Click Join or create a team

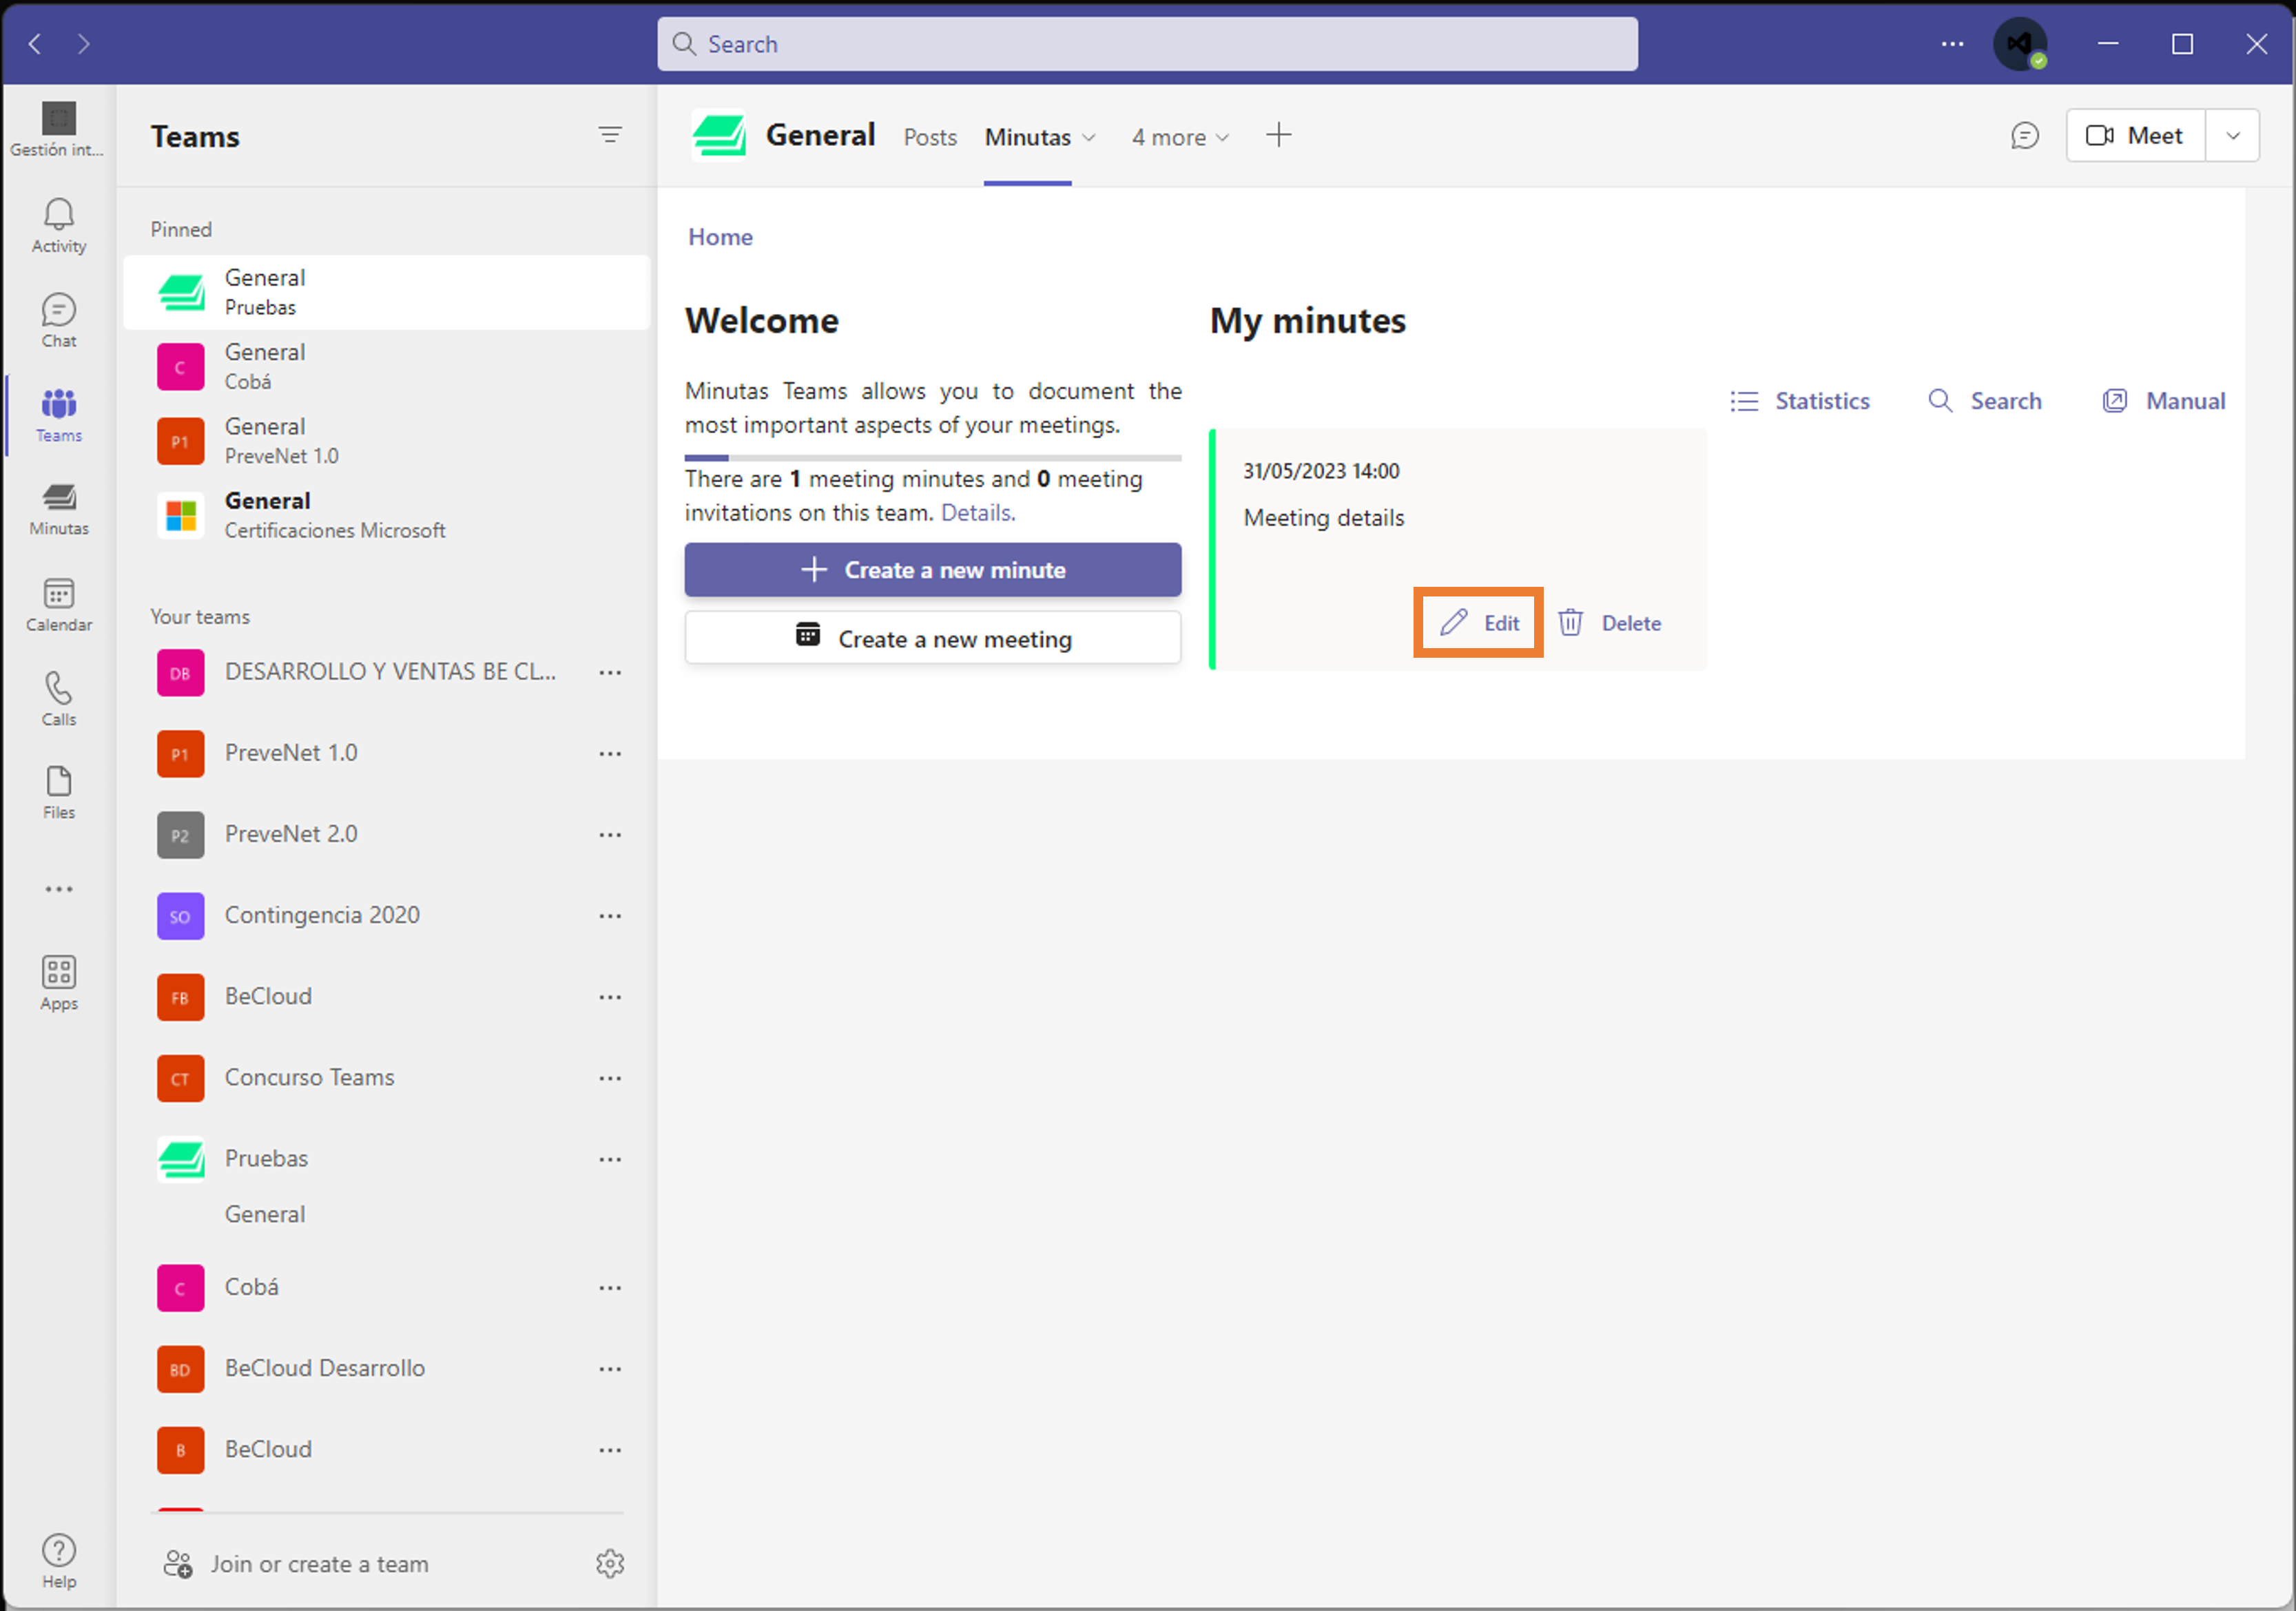tap(297, 1564)
